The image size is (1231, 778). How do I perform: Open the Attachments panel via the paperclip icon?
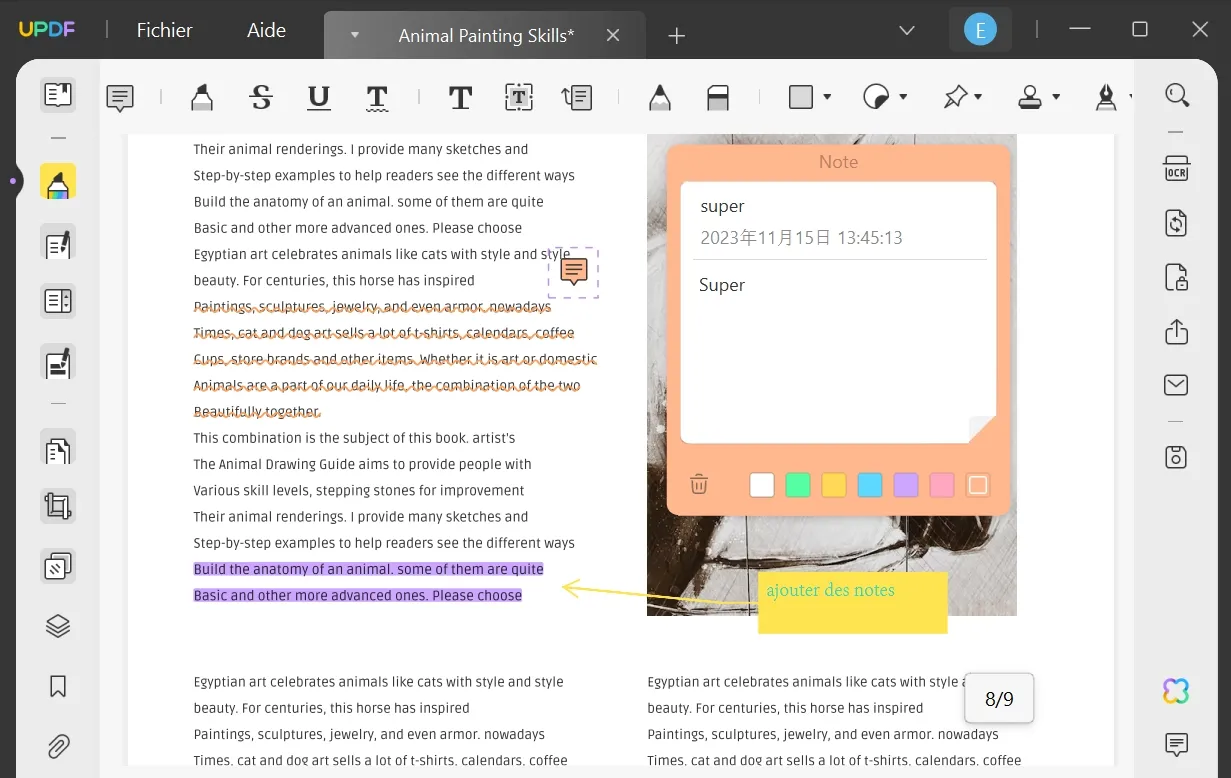pyautogui.click(x=57, y=746)
